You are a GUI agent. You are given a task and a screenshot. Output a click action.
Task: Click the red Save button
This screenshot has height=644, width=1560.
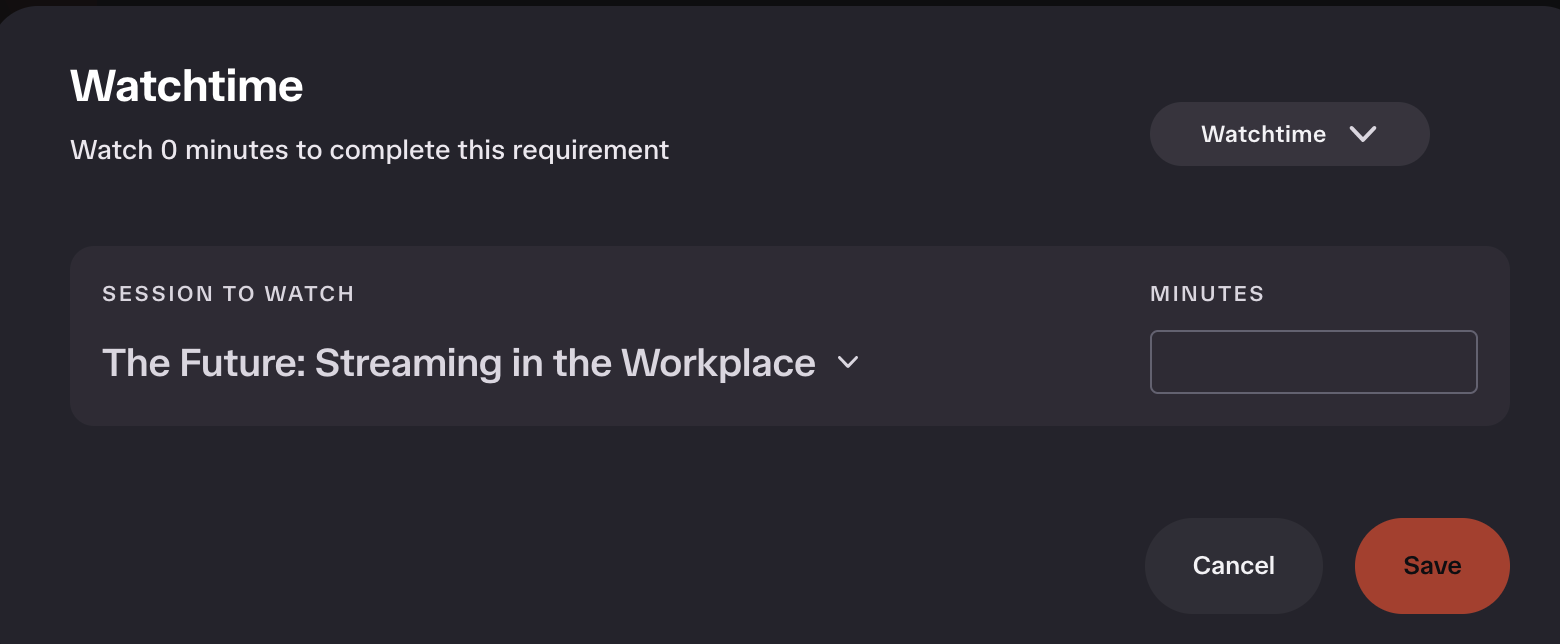pyautogui.click(x=1432, y=566)
